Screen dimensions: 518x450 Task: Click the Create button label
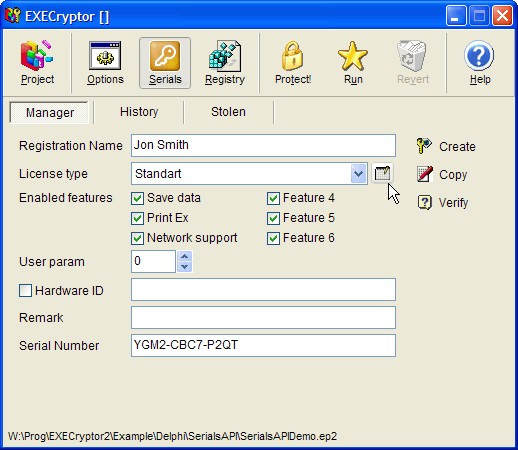[x=457, y=147]
